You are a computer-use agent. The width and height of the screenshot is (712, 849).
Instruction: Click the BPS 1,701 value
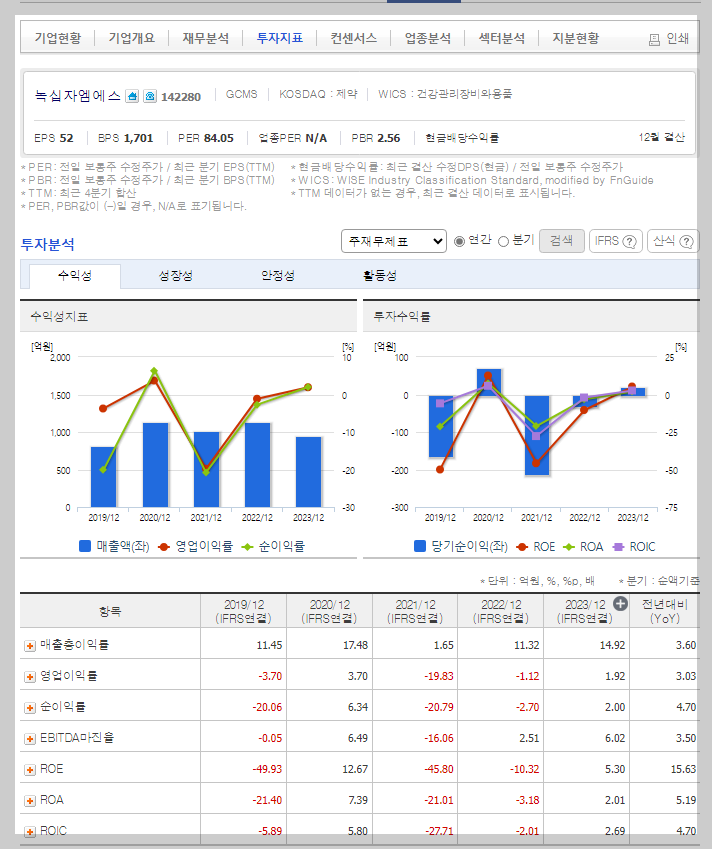[138, 138]
